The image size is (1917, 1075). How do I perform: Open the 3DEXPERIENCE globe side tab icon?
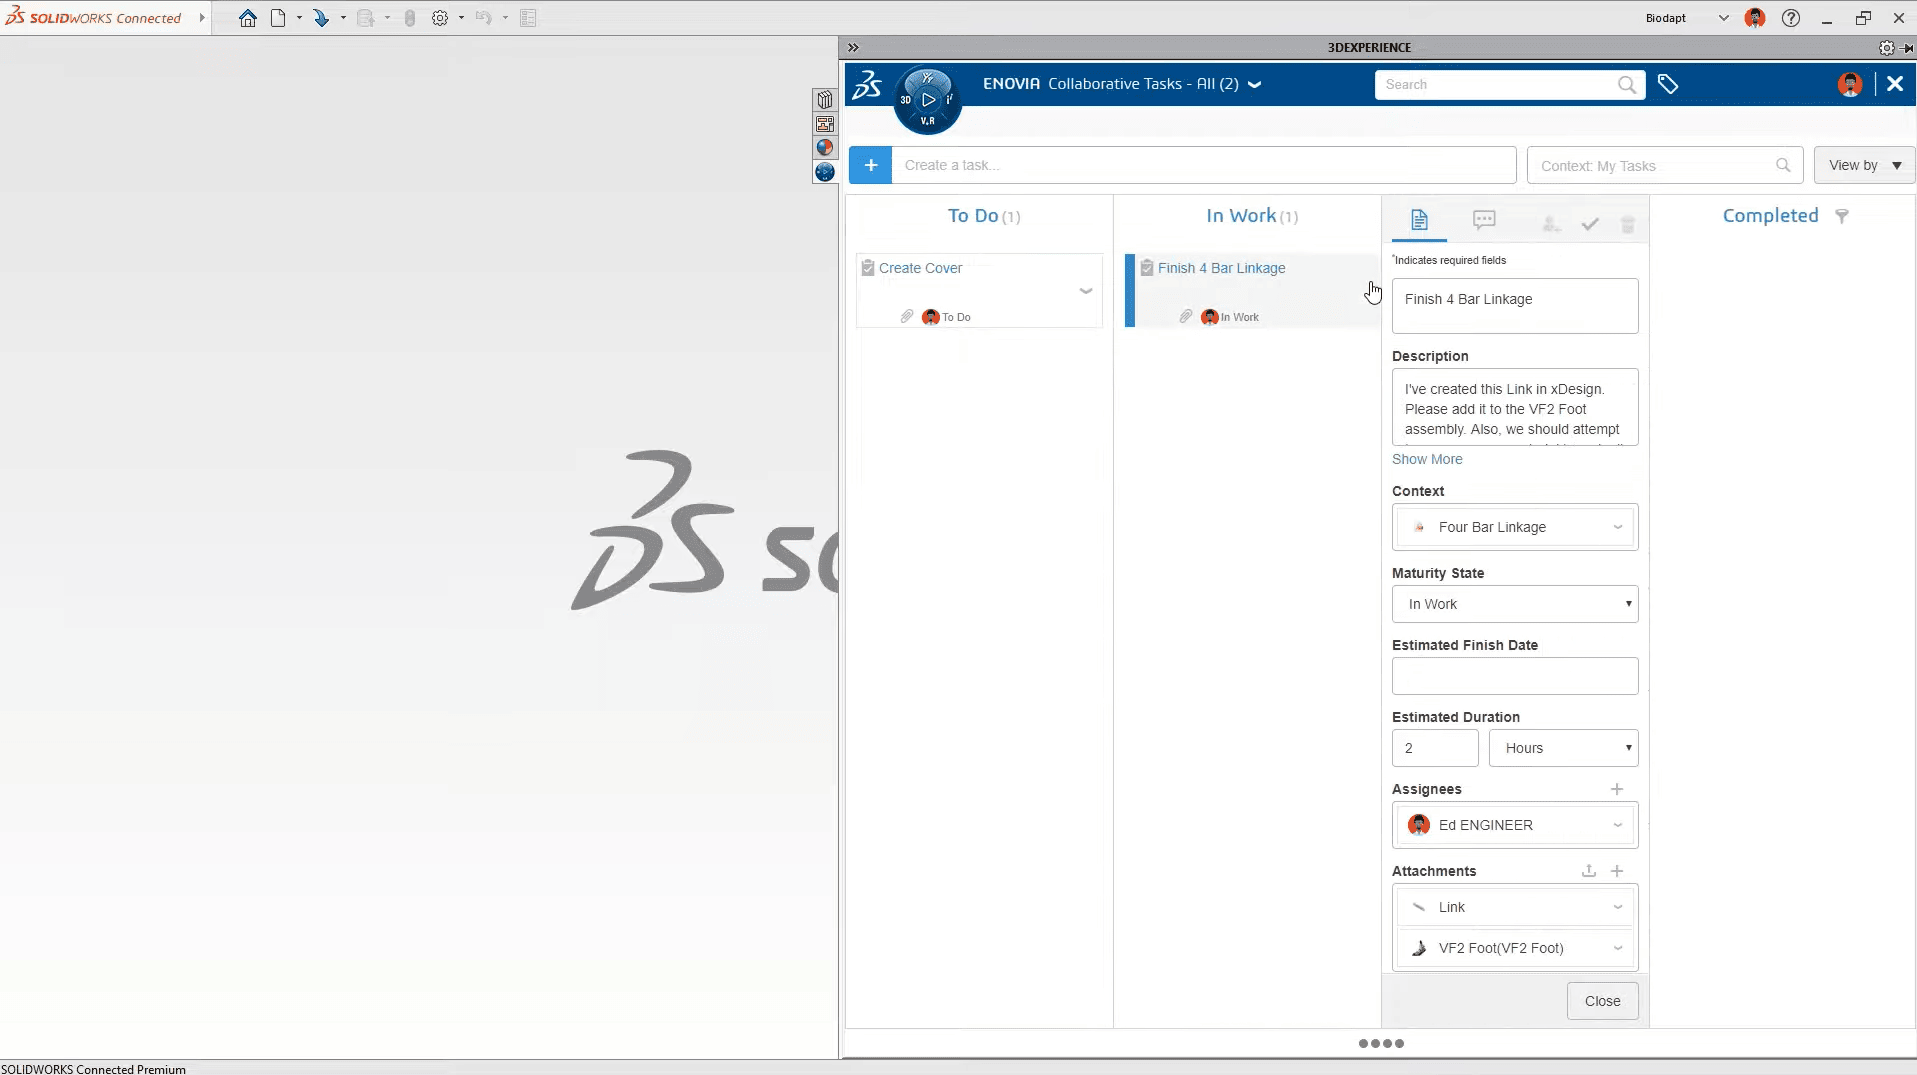[825, 172]
